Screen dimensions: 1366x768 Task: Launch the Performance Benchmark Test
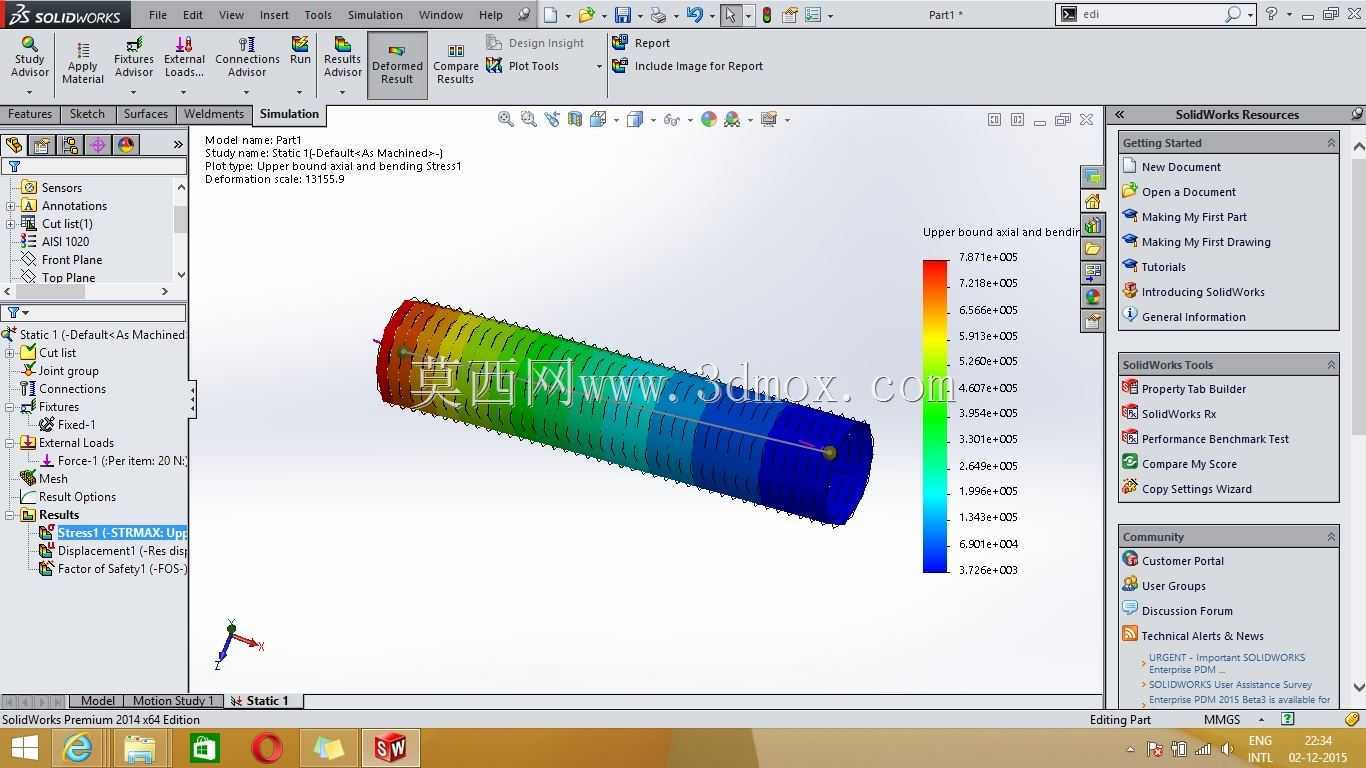[x=1215, y=439]
